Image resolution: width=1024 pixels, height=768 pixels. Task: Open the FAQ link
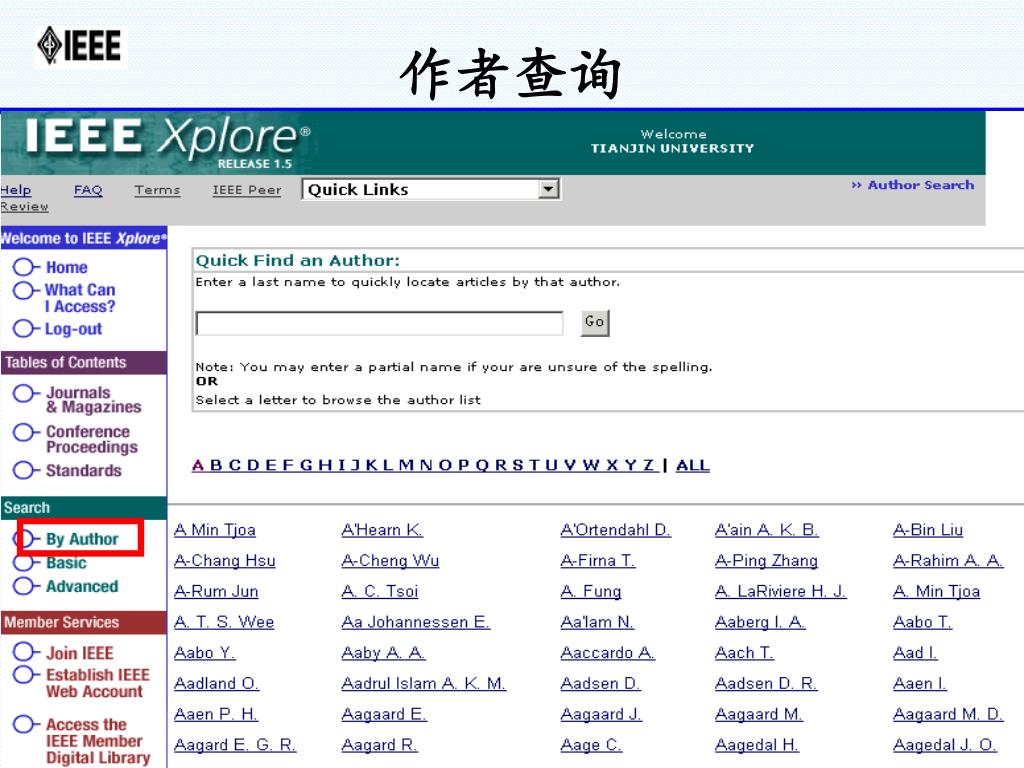click(x=88, y=190)
